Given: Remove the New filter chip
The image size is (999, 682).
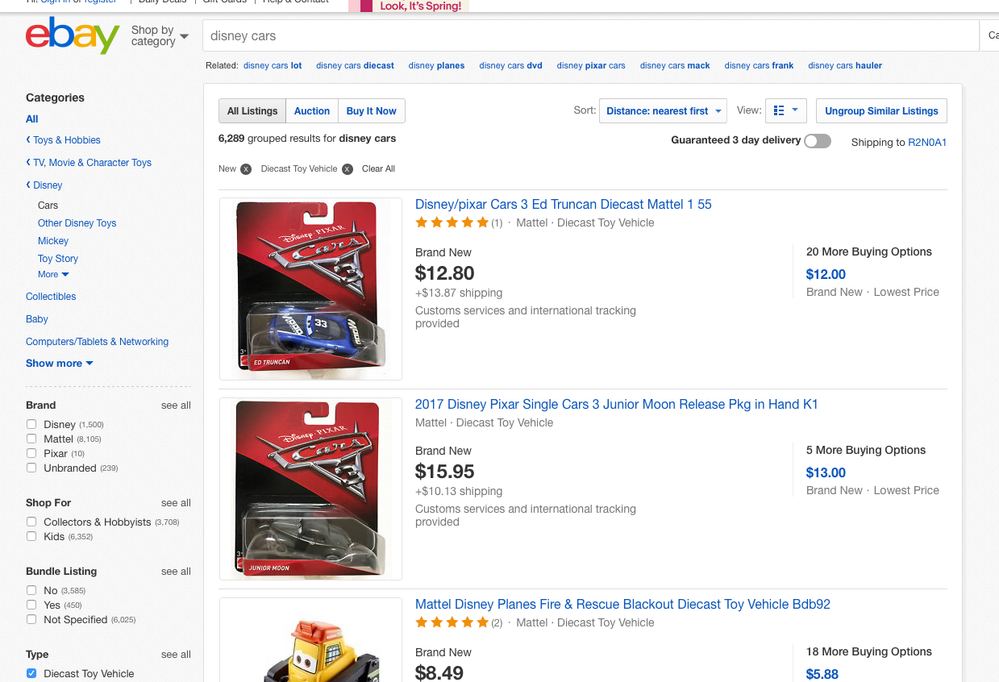Looking at the screenshot, I should pos(246,169).
